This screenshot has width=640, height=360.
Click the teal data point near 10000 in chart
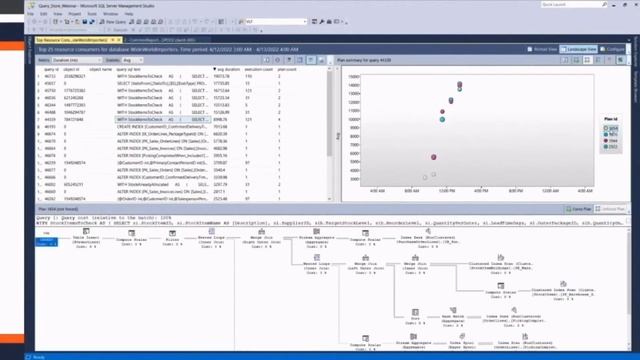(442, 120)
